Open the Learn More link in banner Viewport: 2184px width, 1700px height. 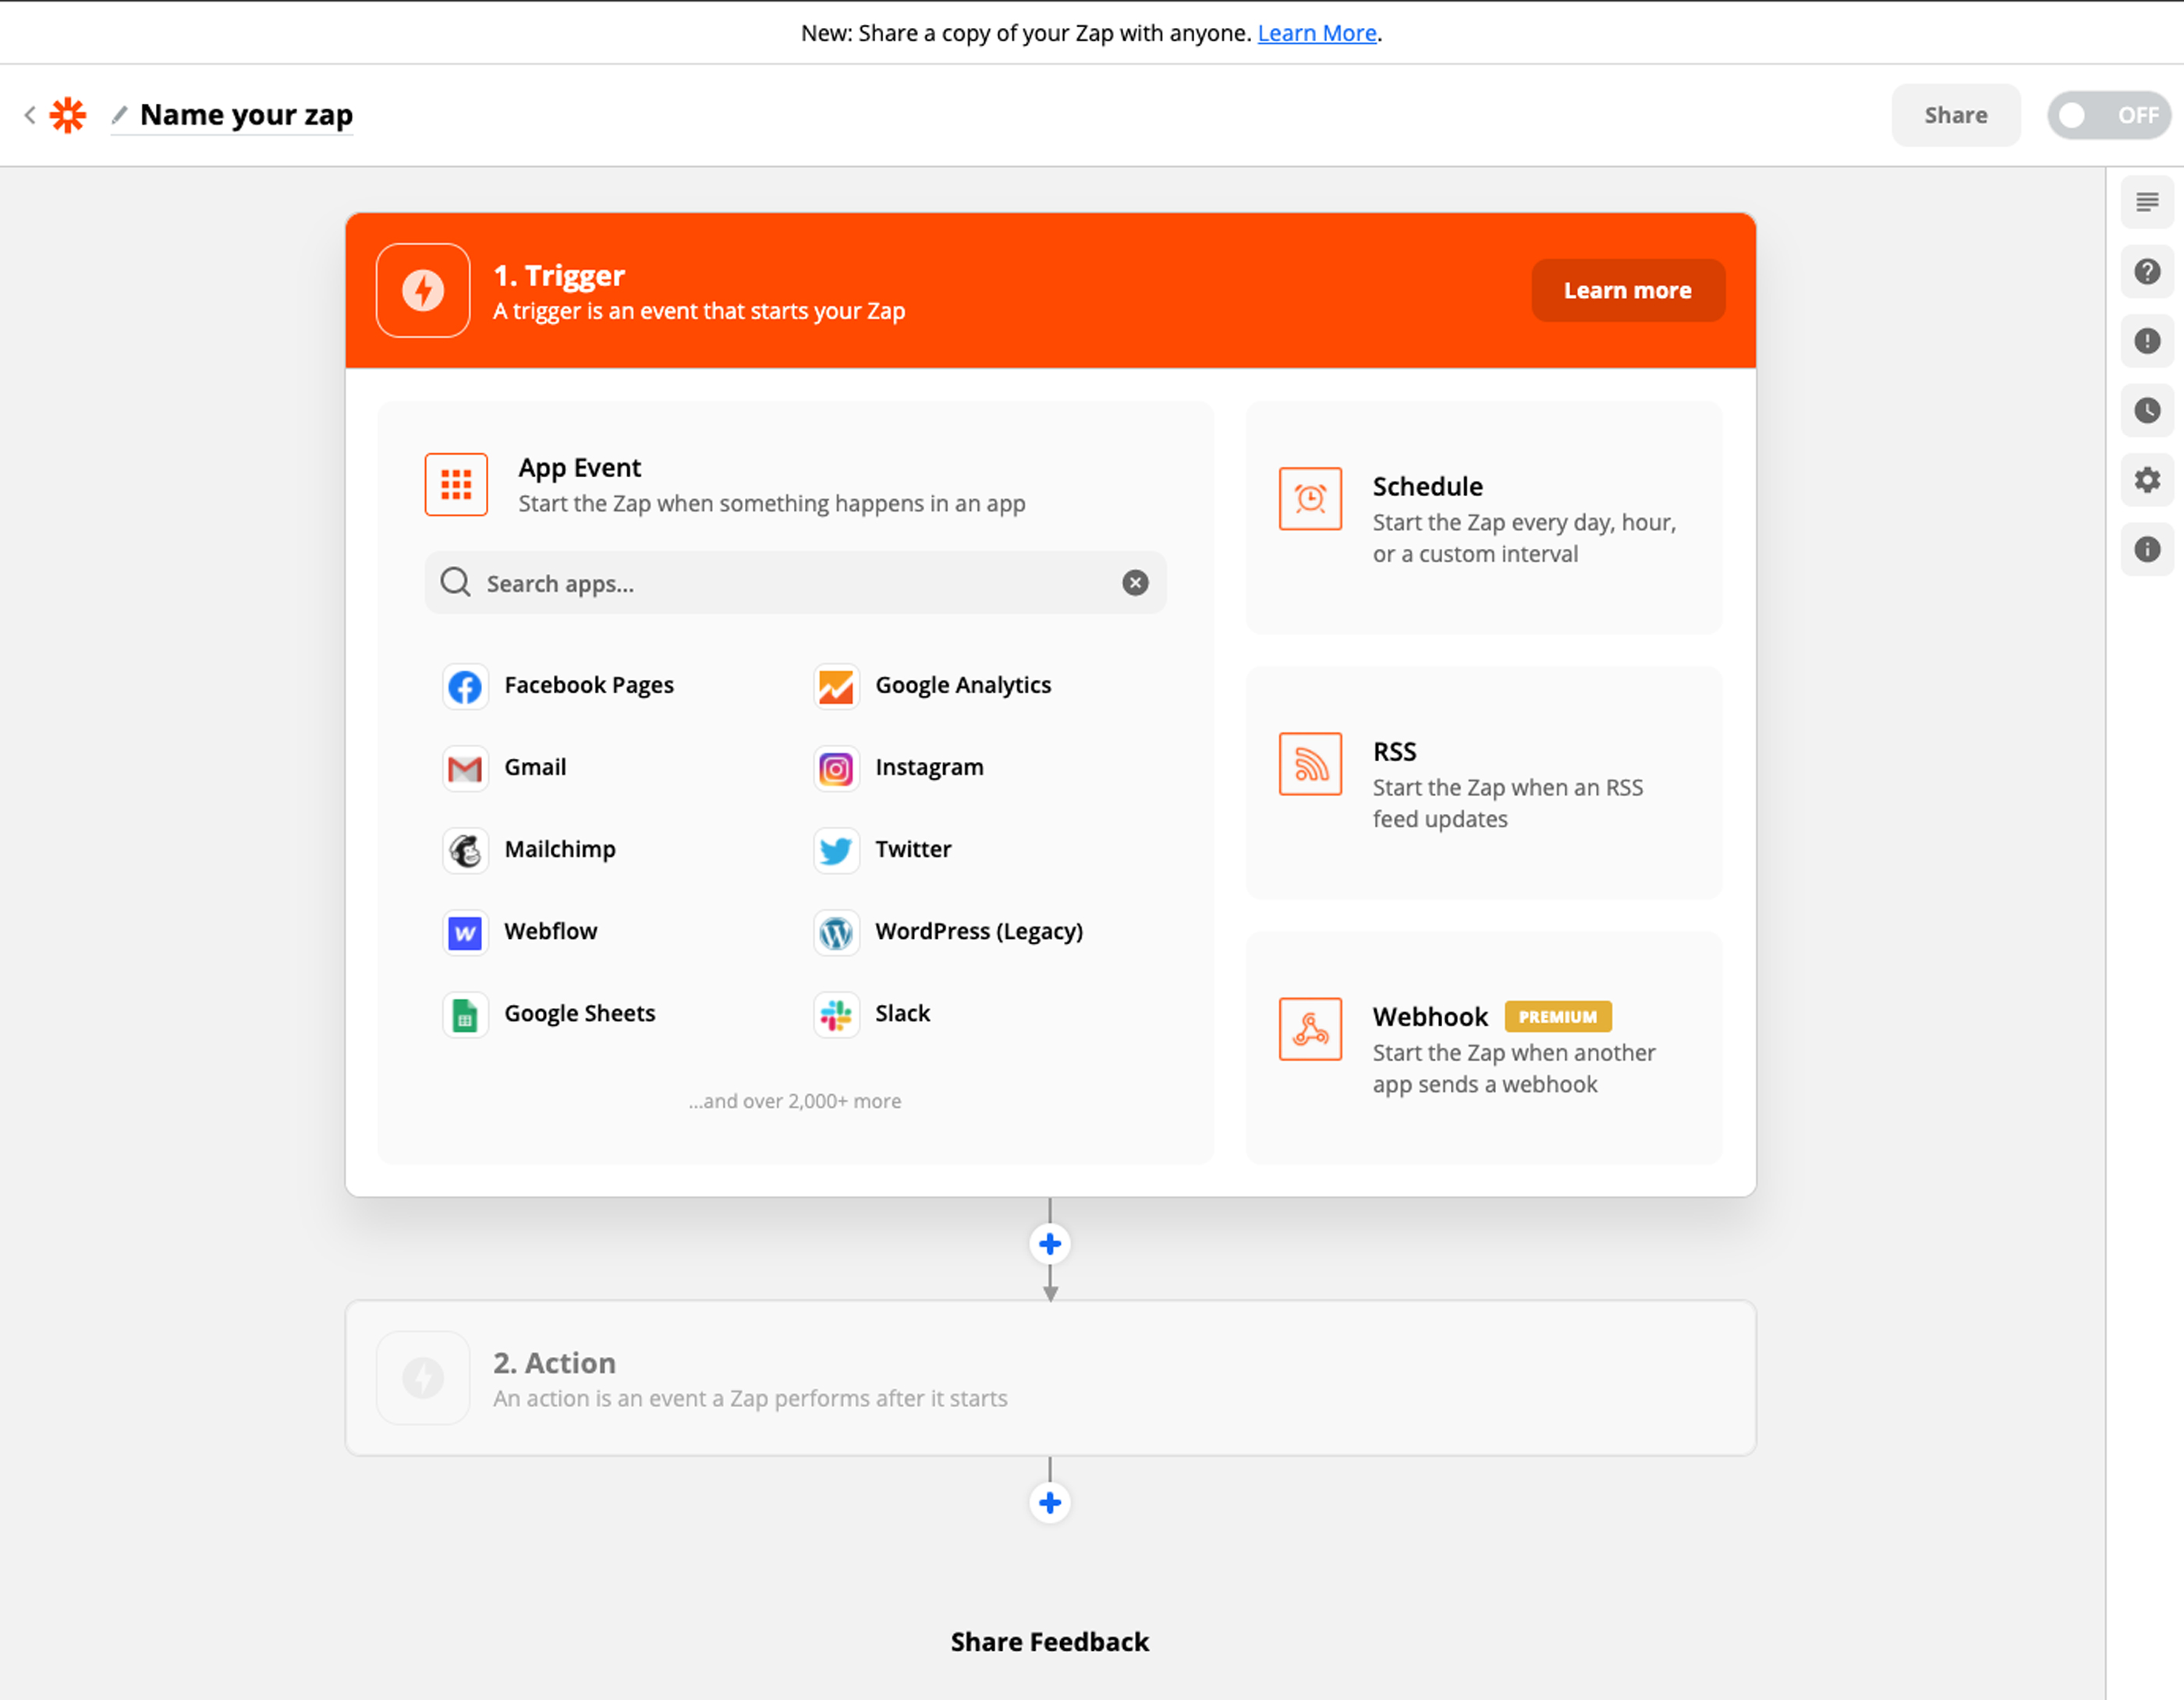1317,33
